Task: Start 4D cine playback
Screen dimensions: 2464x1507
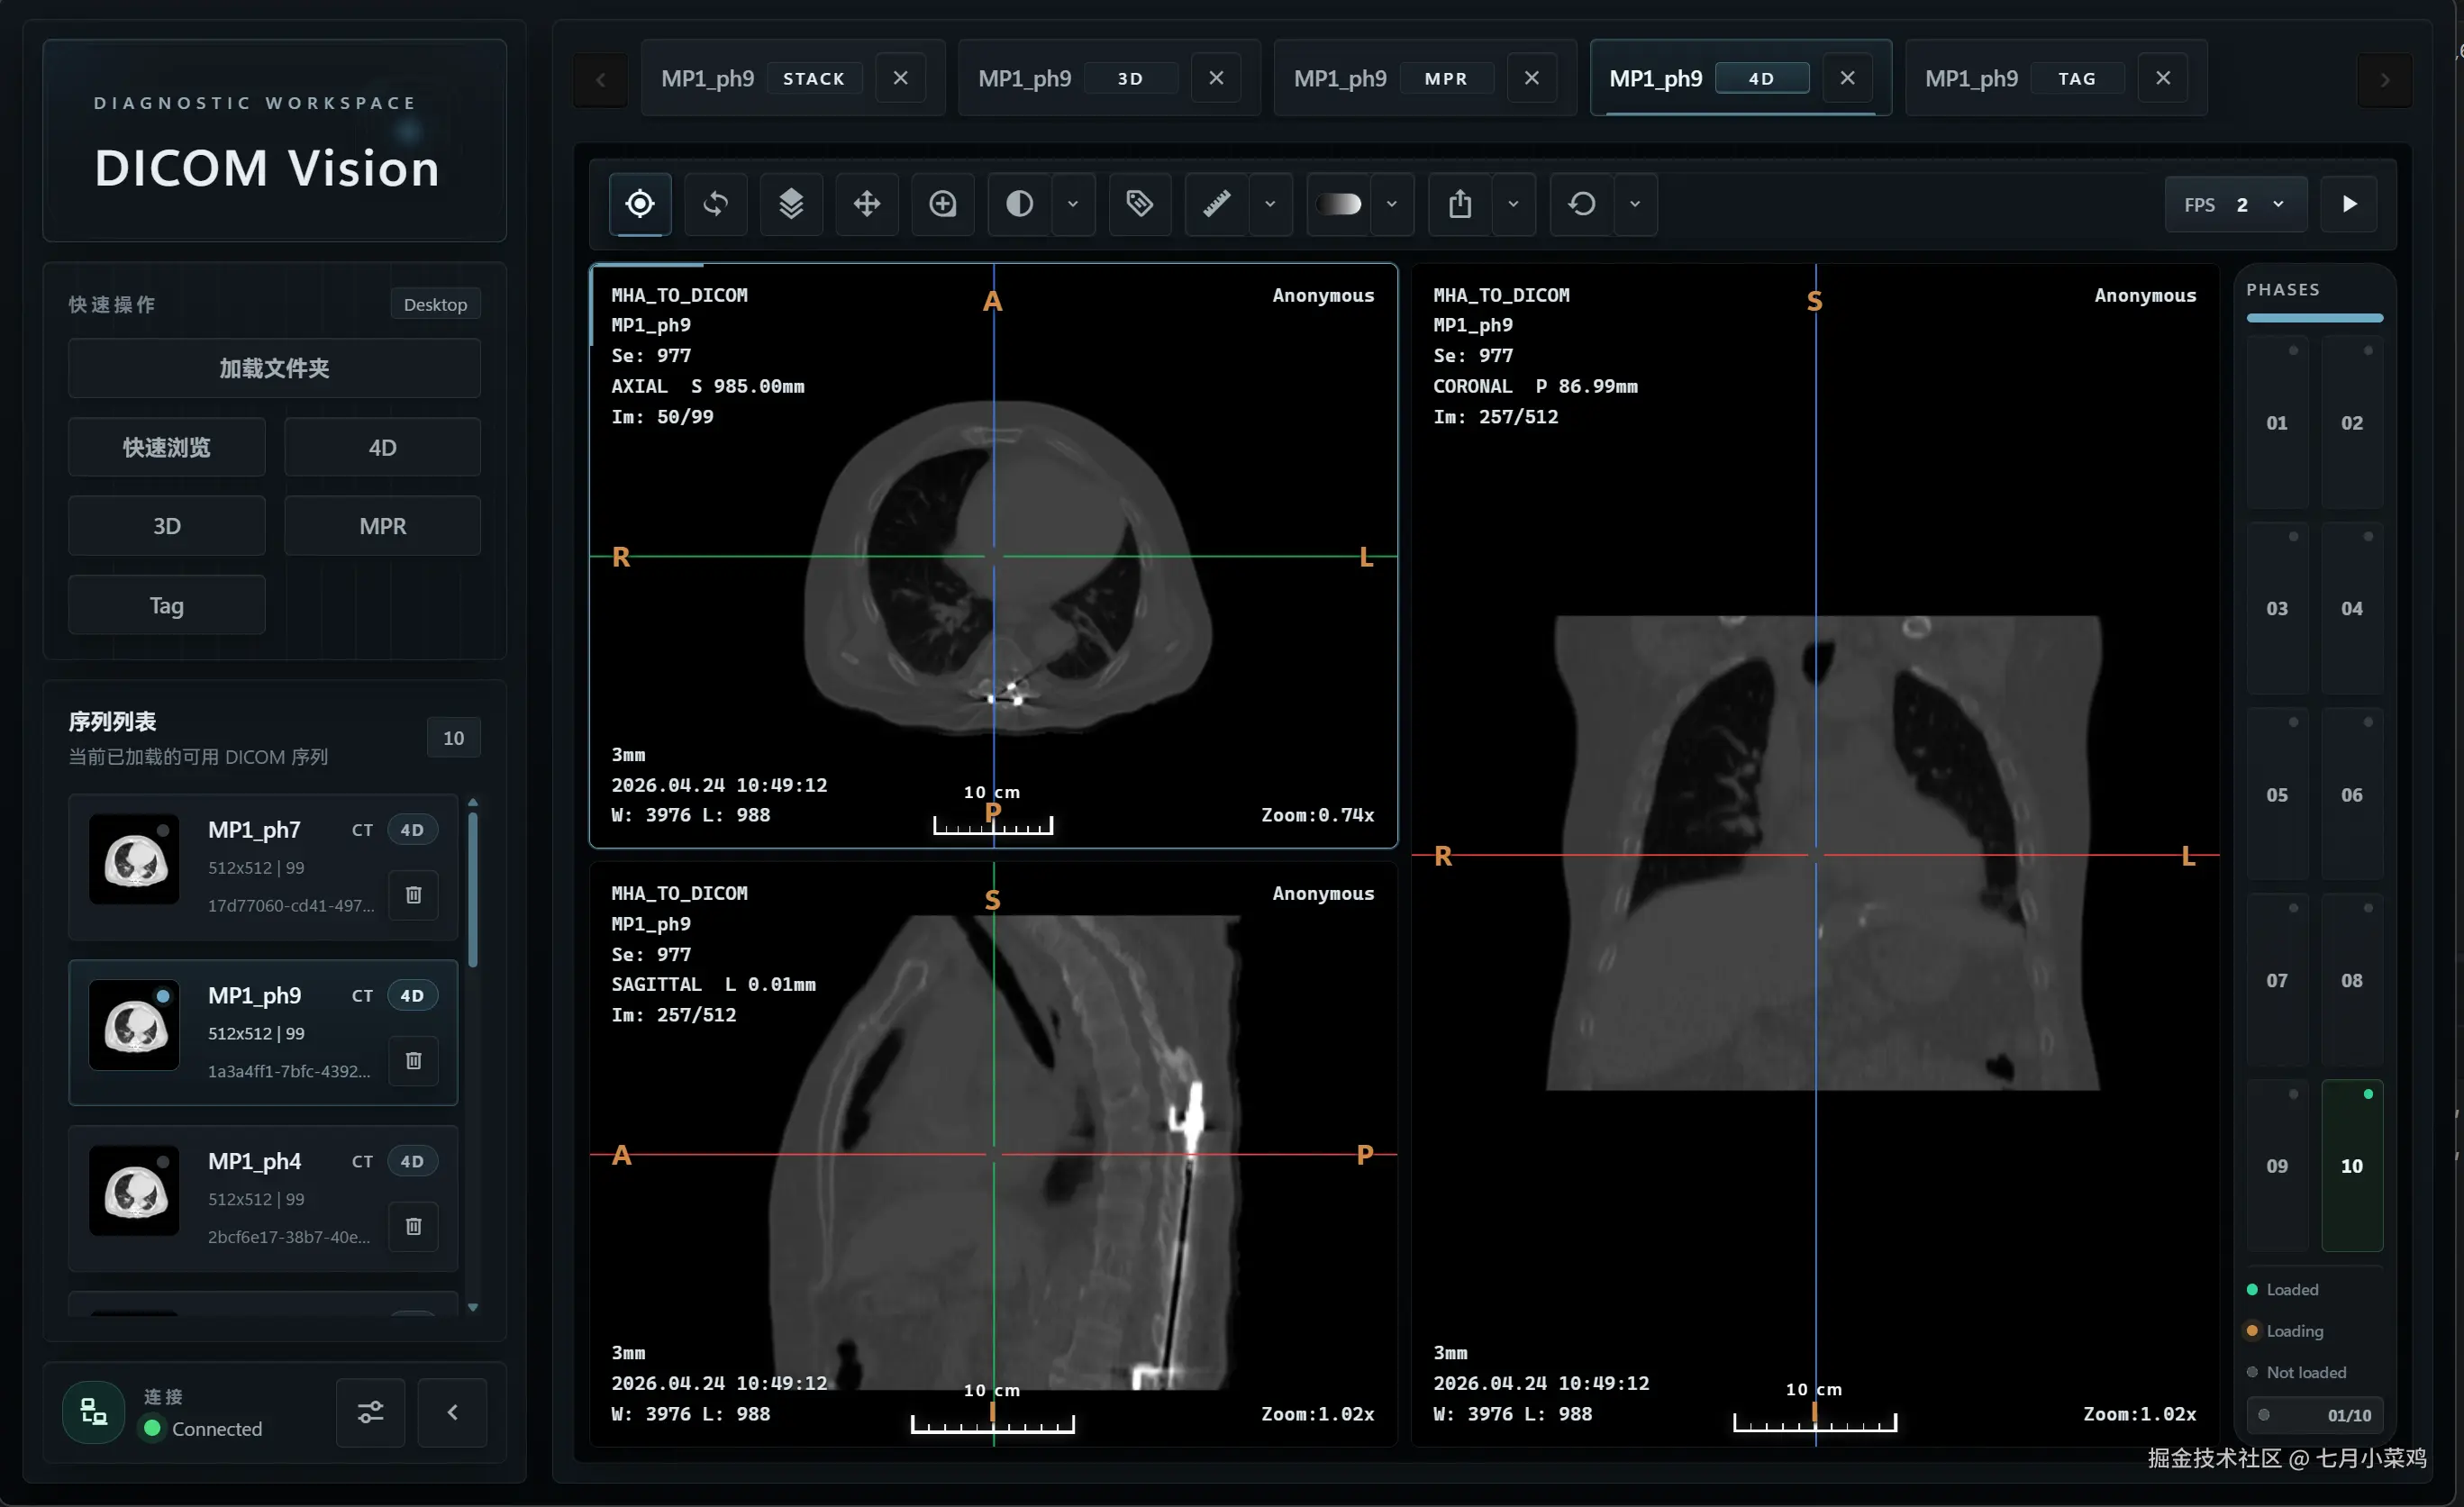Action: click(x=2349, y=204)
